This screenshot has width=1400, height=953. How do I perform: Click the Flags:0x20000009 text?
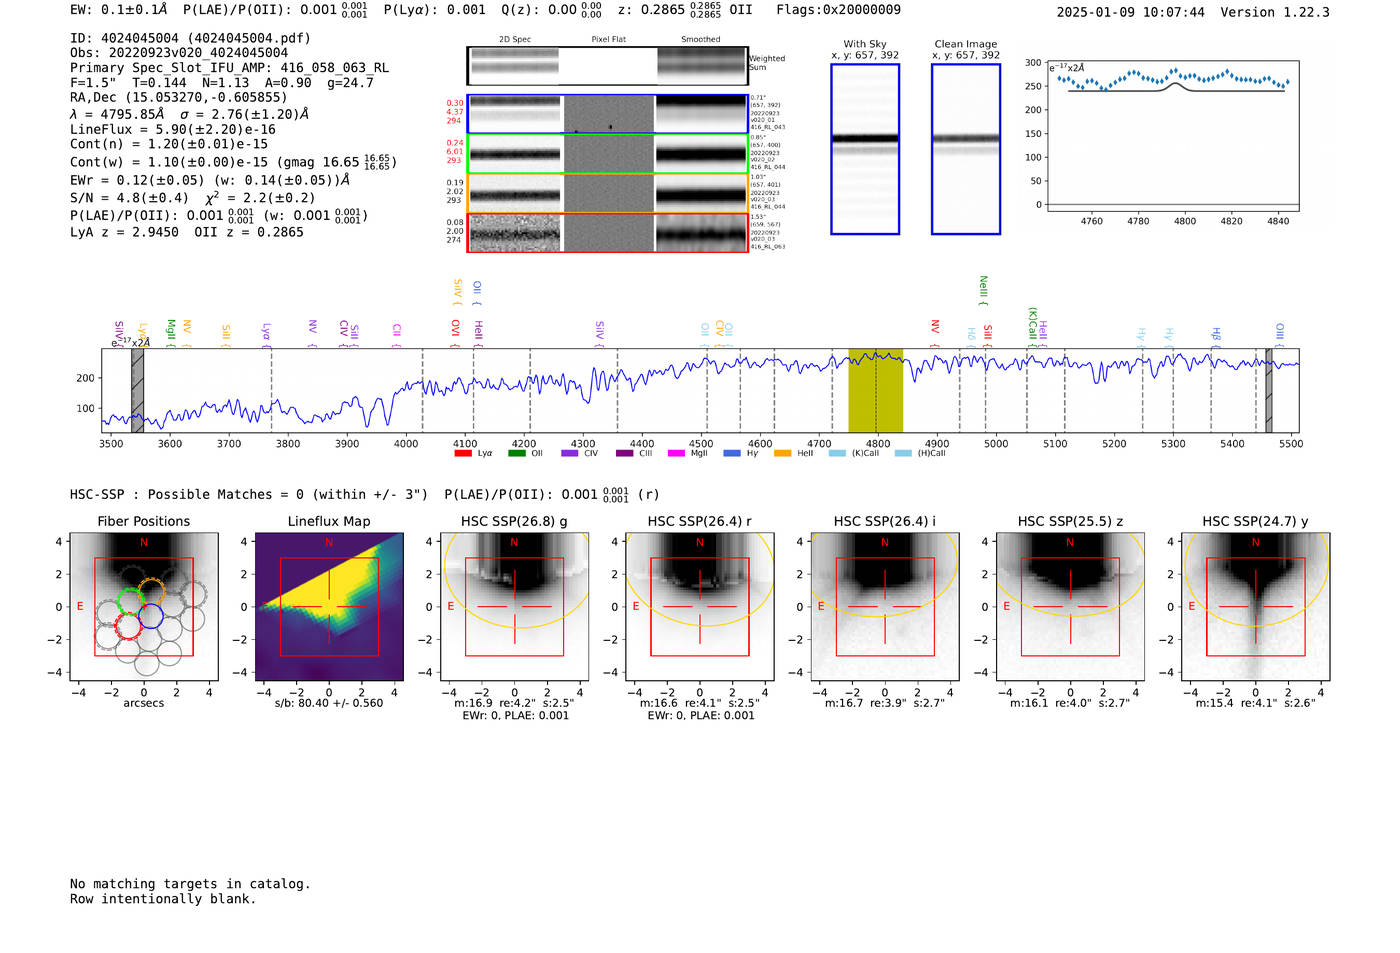pos(838,9)
